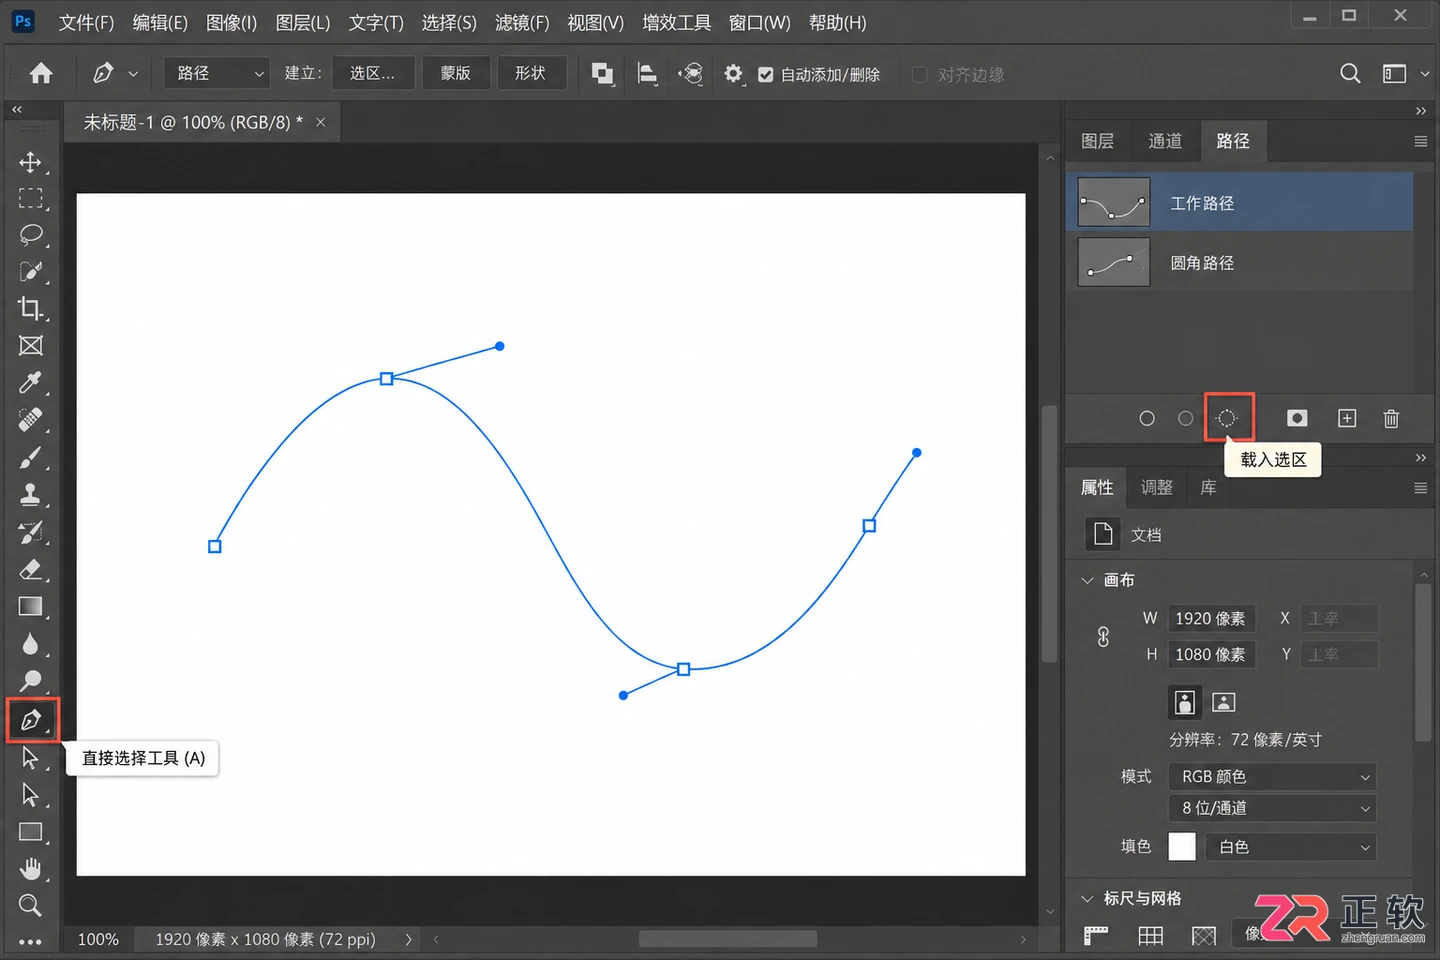Select the 圆角路径 path row

[1240, 263]
